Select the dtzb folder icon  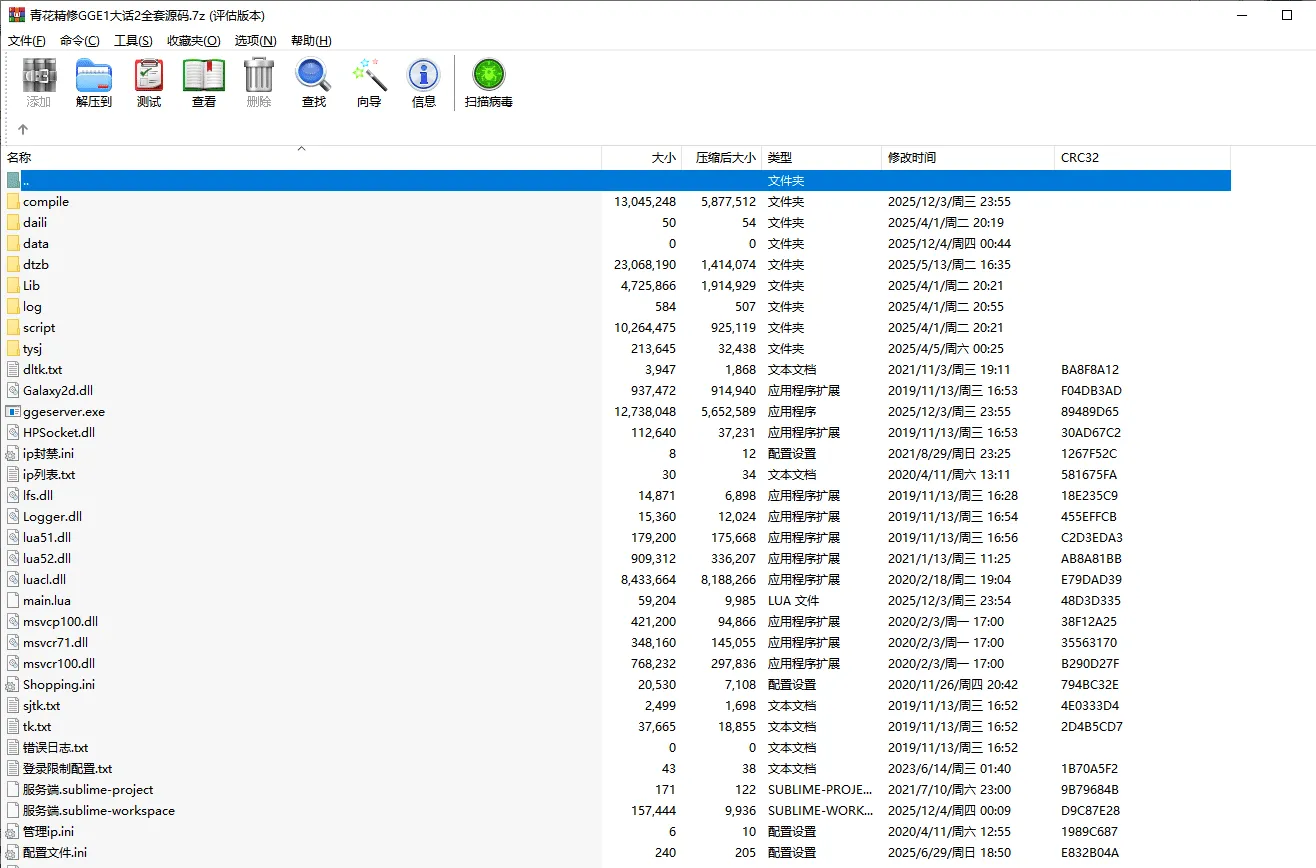tap(13, 264)
